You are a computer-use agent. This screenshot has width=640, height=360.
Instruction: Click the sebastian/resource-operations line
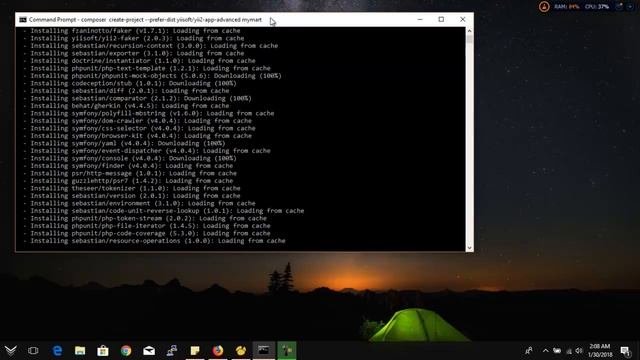(x=154, y=241)
